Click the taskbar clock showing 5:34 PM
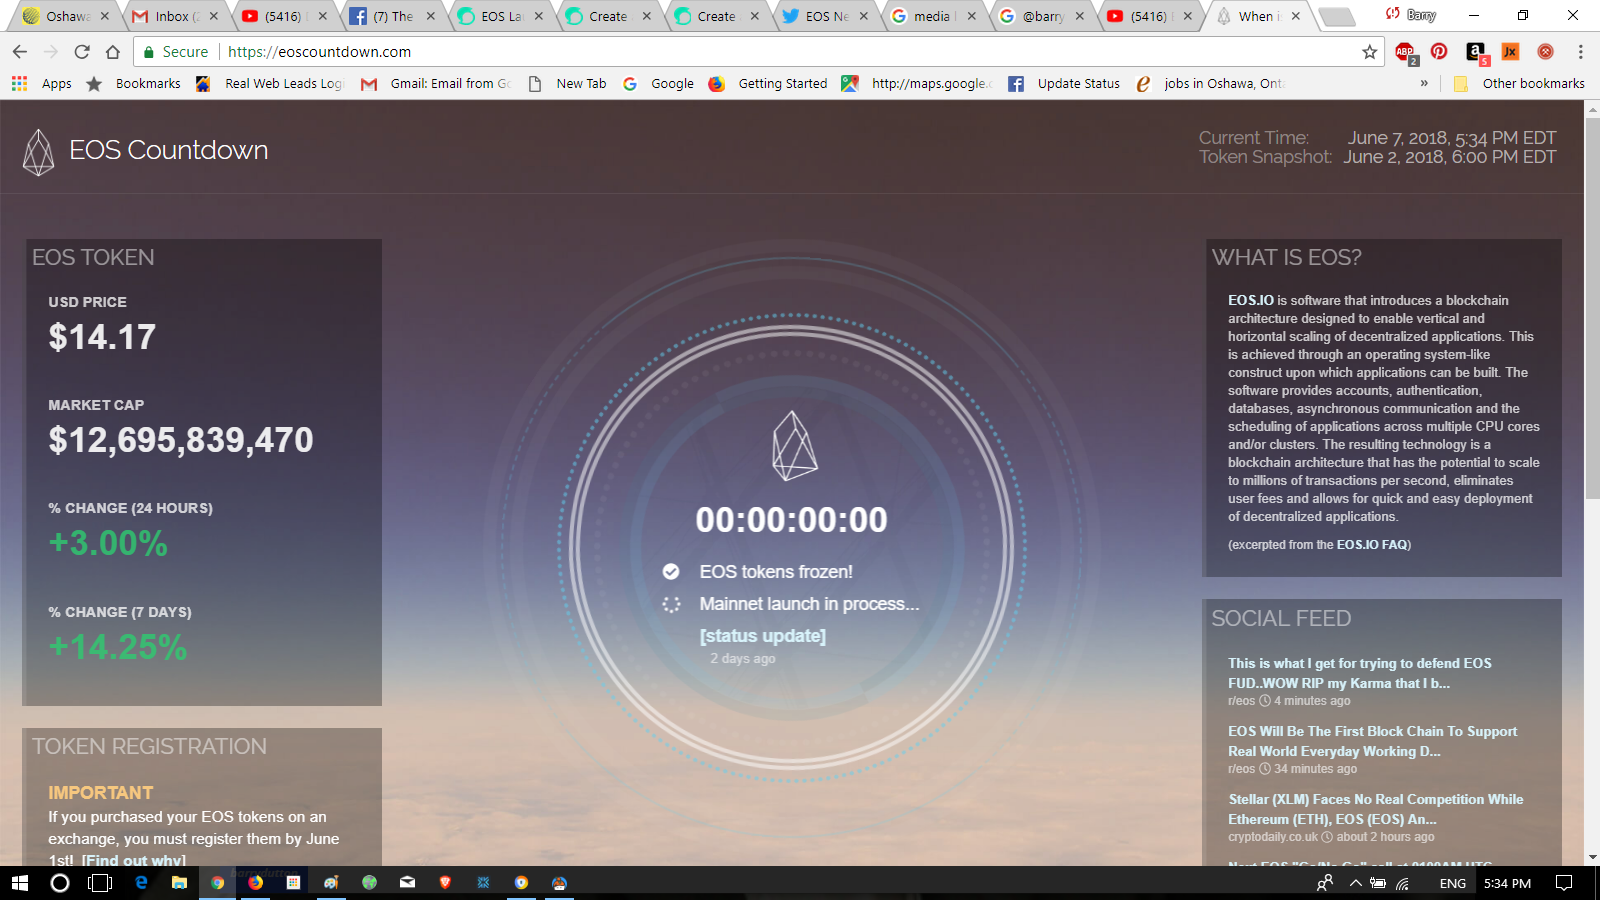 pos(1507,883)
